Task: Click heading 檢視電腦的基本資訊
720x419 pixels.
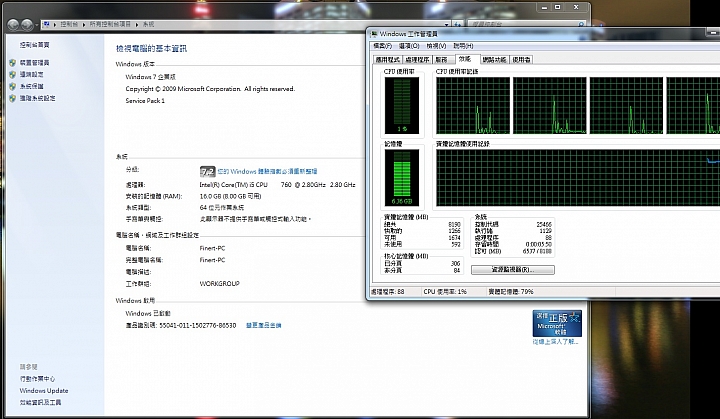Action: coord(152,49)
